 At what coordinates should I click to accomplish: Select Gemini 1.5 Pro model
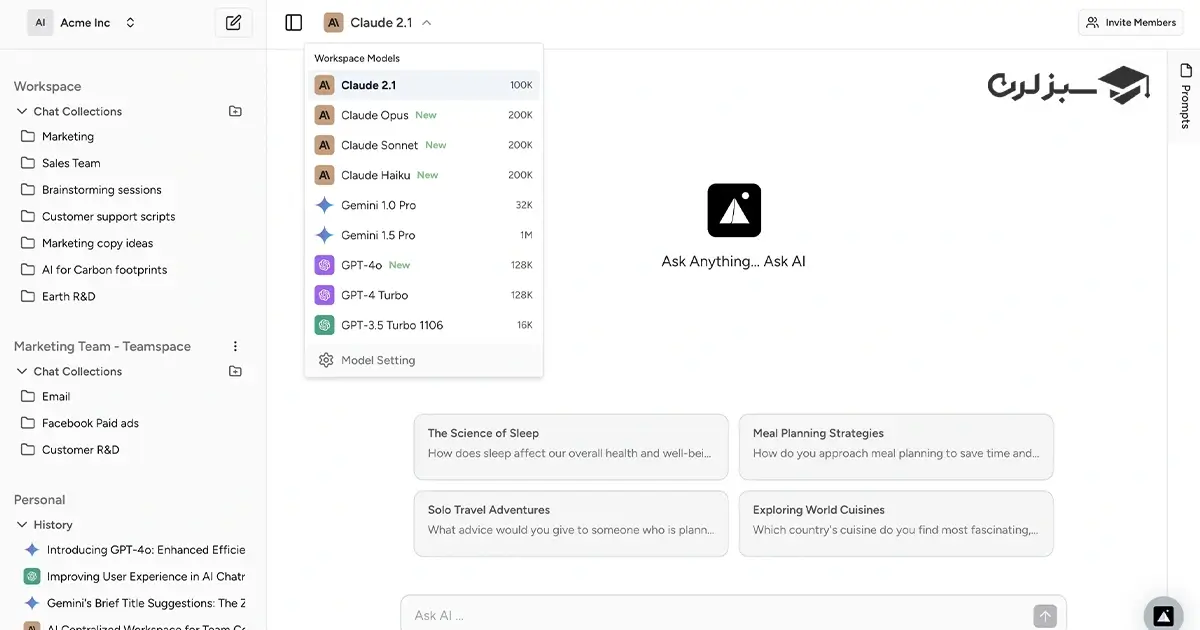pyautogui.click(x=424, y=235)
